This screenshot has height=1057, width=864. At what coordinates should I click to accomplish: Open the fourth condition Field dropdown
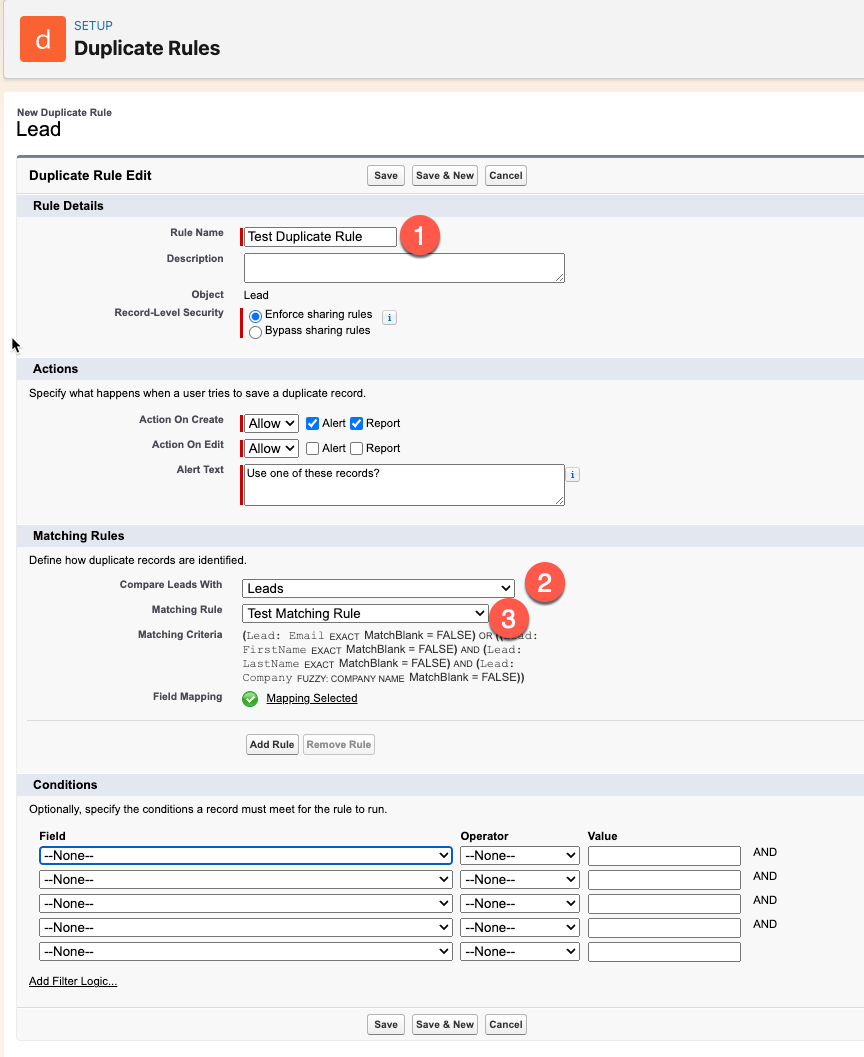click(245, 928)
